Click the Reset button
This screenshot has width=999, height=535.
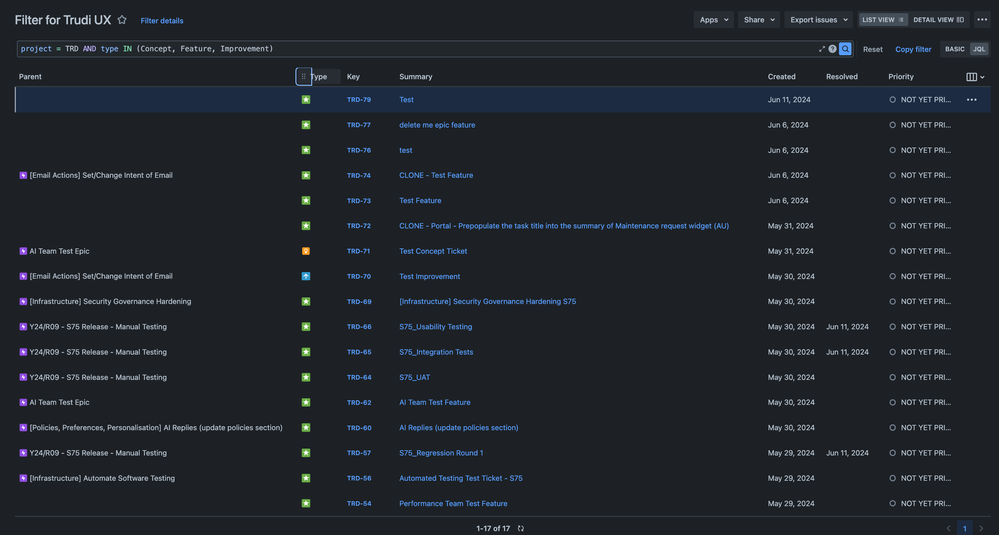[x=872, y=49]
